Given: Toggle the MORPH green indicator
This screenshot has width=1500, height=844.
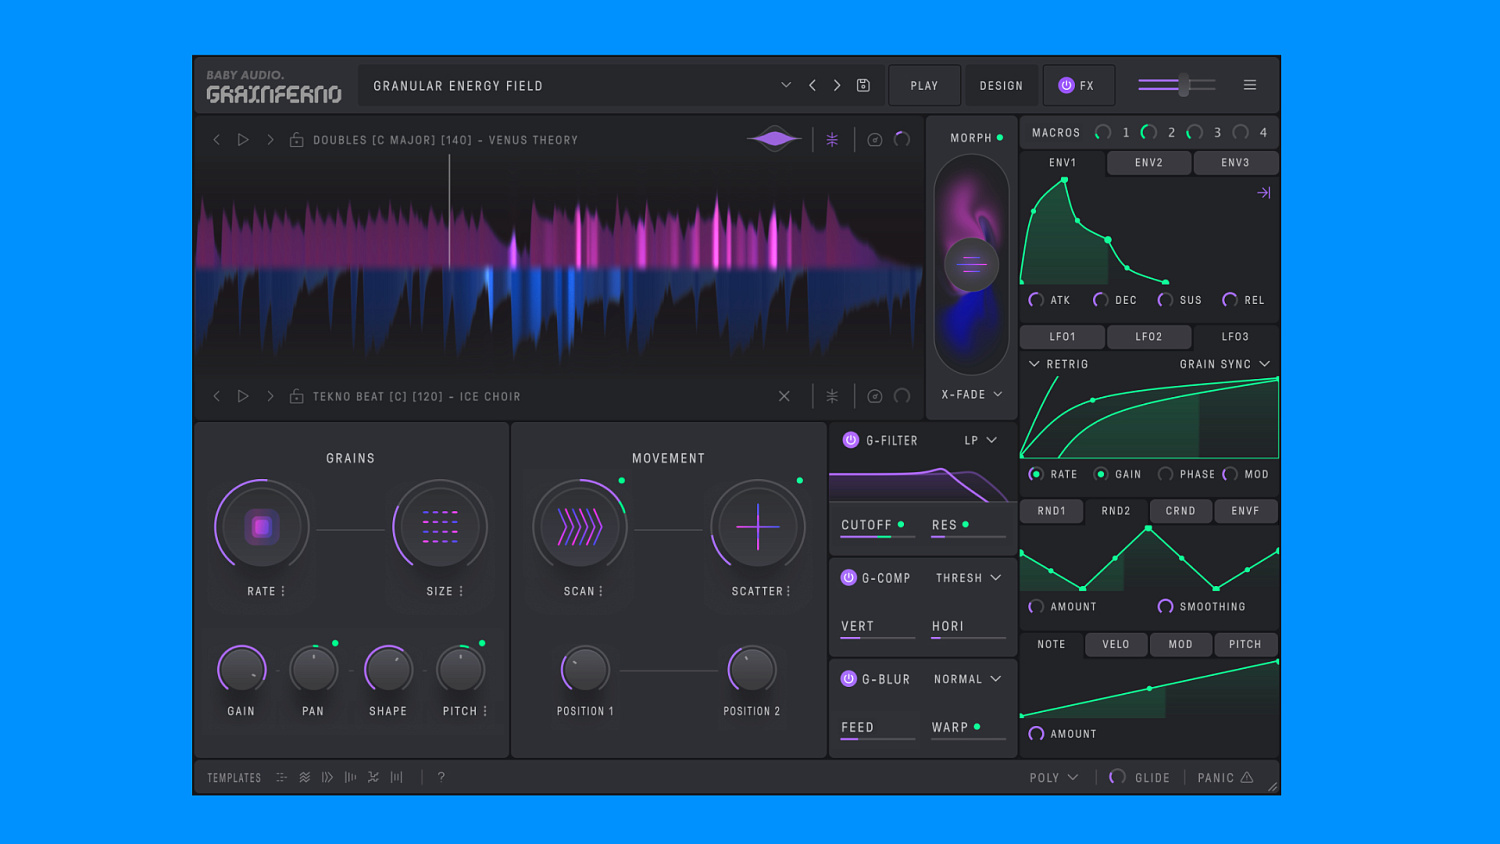Looking at the screenshot, I should pos(1000,138).
